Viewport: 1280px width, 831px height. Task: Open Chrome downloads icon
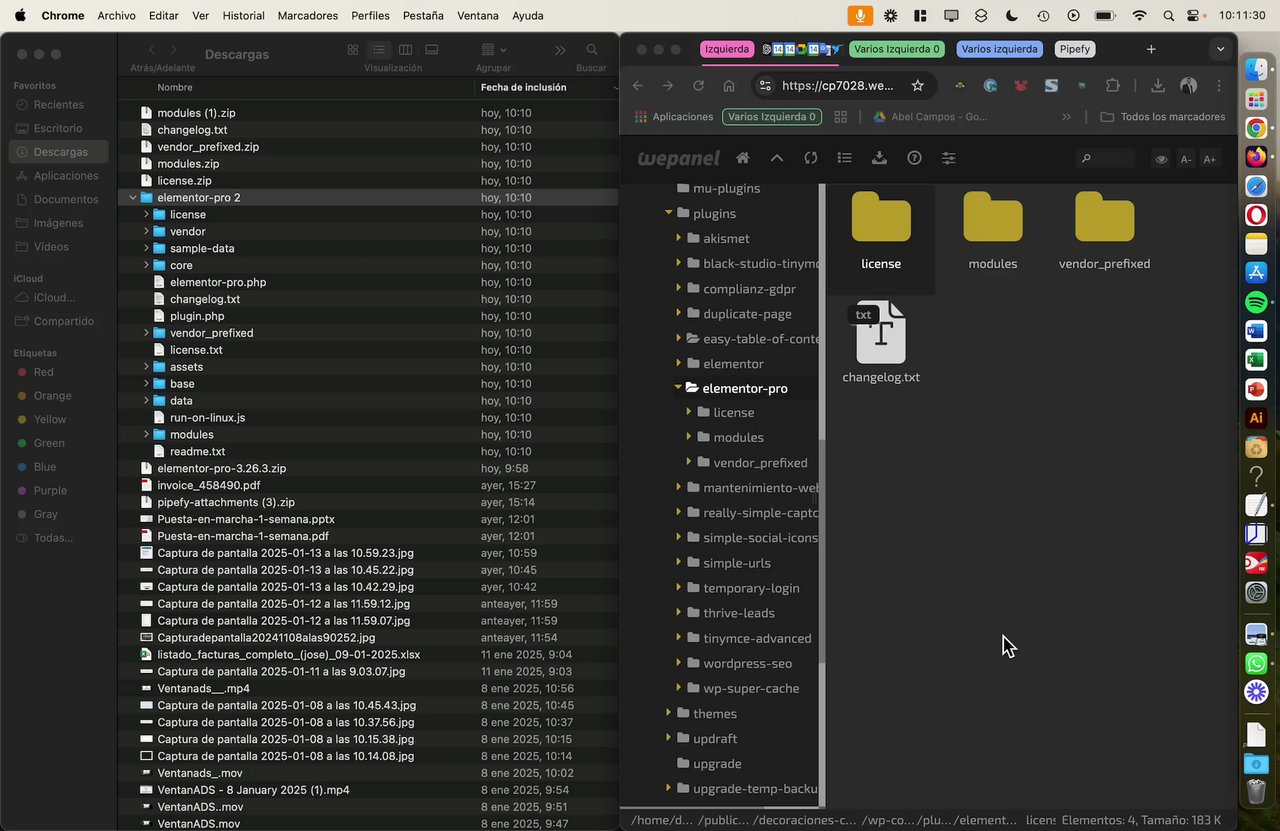click(x=1157, y=86)
